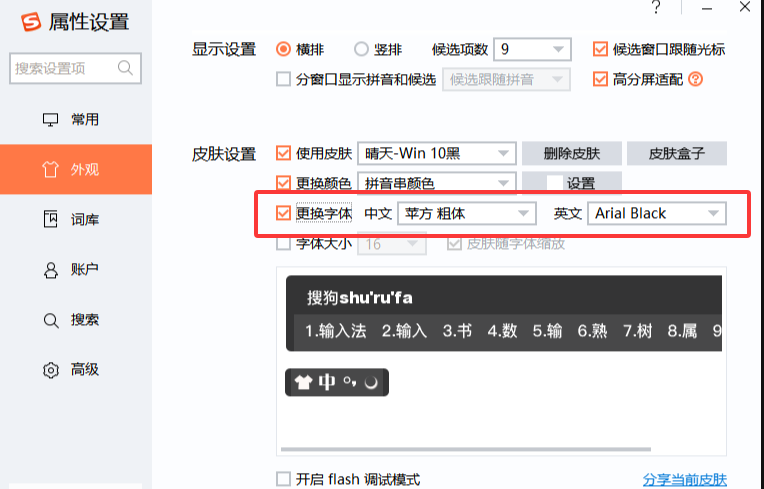Click the Sogou logo in title bar
This screenshot has height=489, width=764.
pos(31,22)
